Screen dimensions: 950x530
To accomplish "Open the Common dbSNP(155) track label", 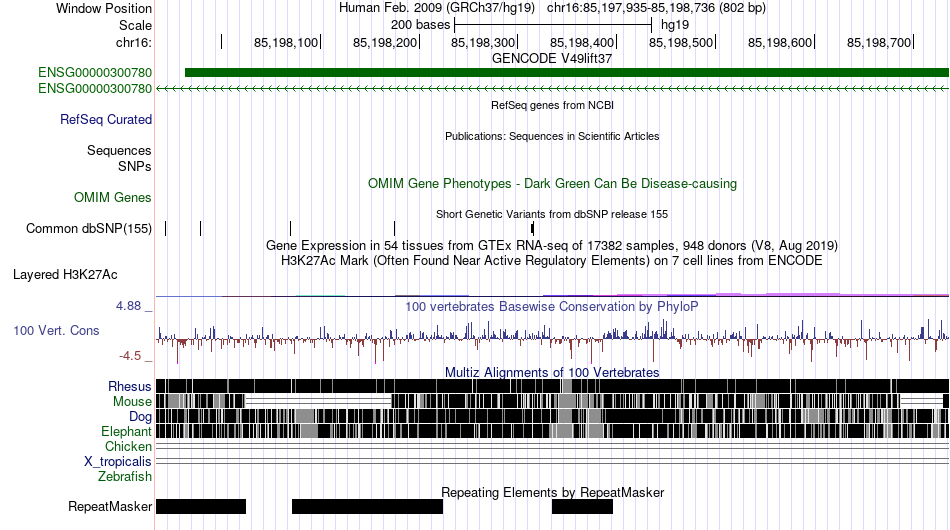I will coord(89,228).
